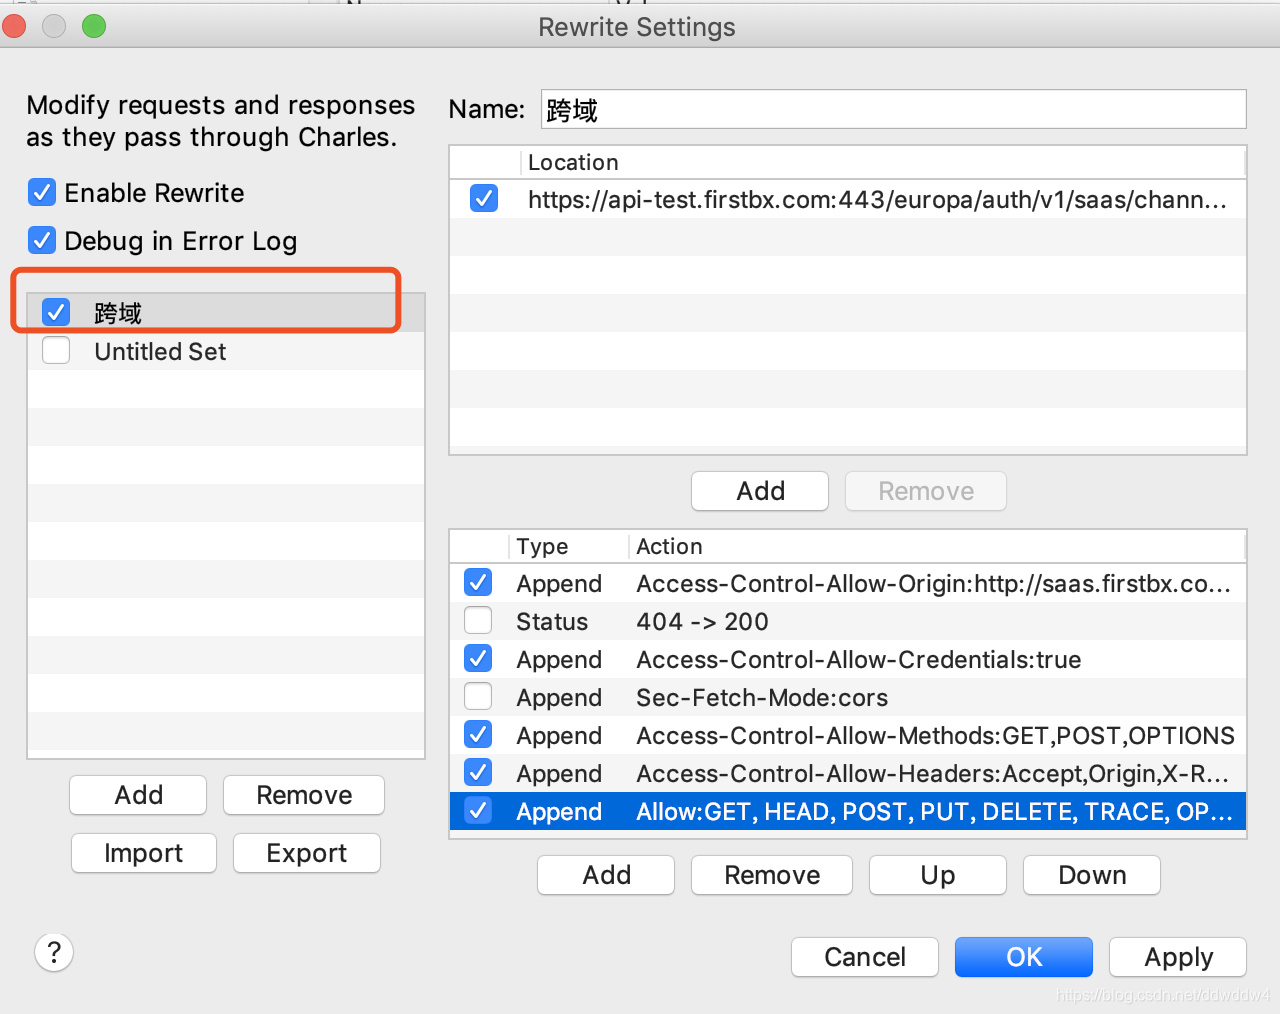
Task: Remove the selected rewrite rule
Action: [x=772, y=875]
